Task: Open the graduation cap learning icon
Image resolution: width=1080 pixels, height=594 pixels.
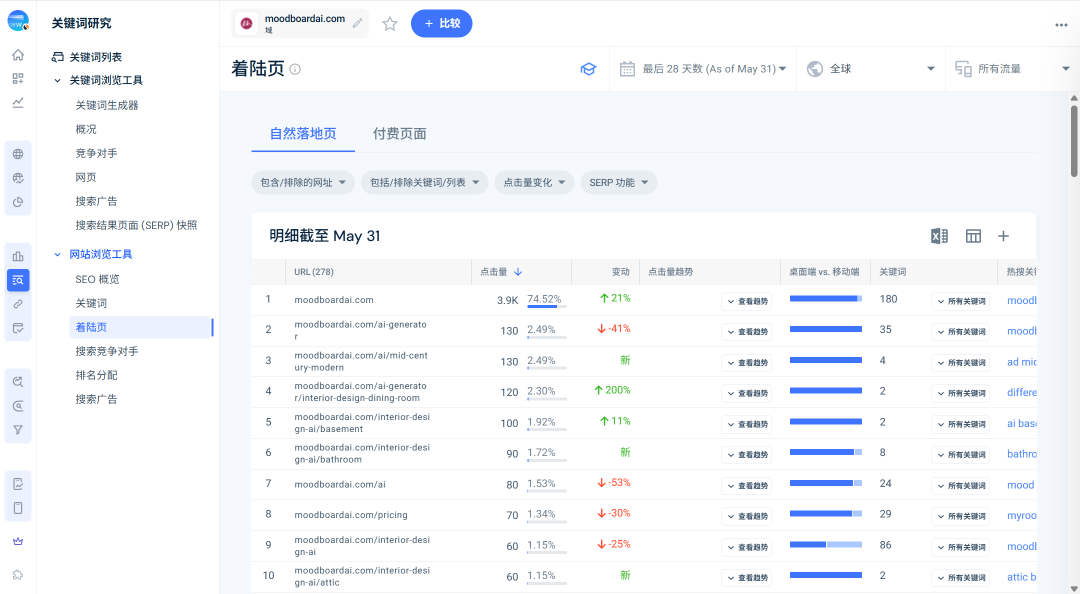Action: pyautogui.click(x=588, y=69)
